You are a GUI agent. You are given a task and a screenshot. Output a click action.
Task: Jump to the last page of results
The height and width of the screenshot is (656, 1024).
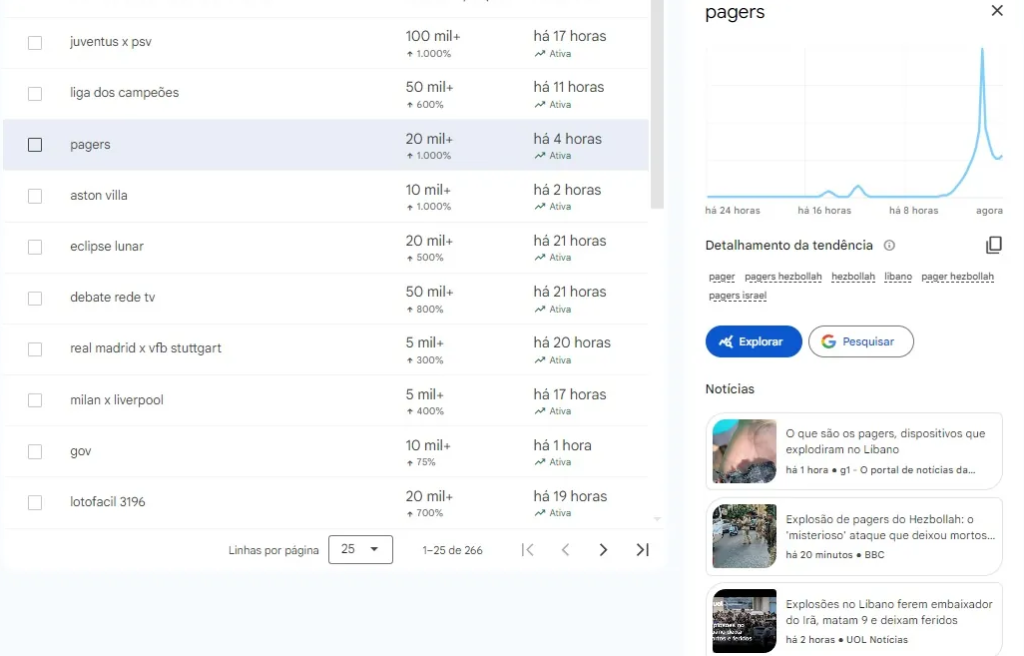[642, 550]
